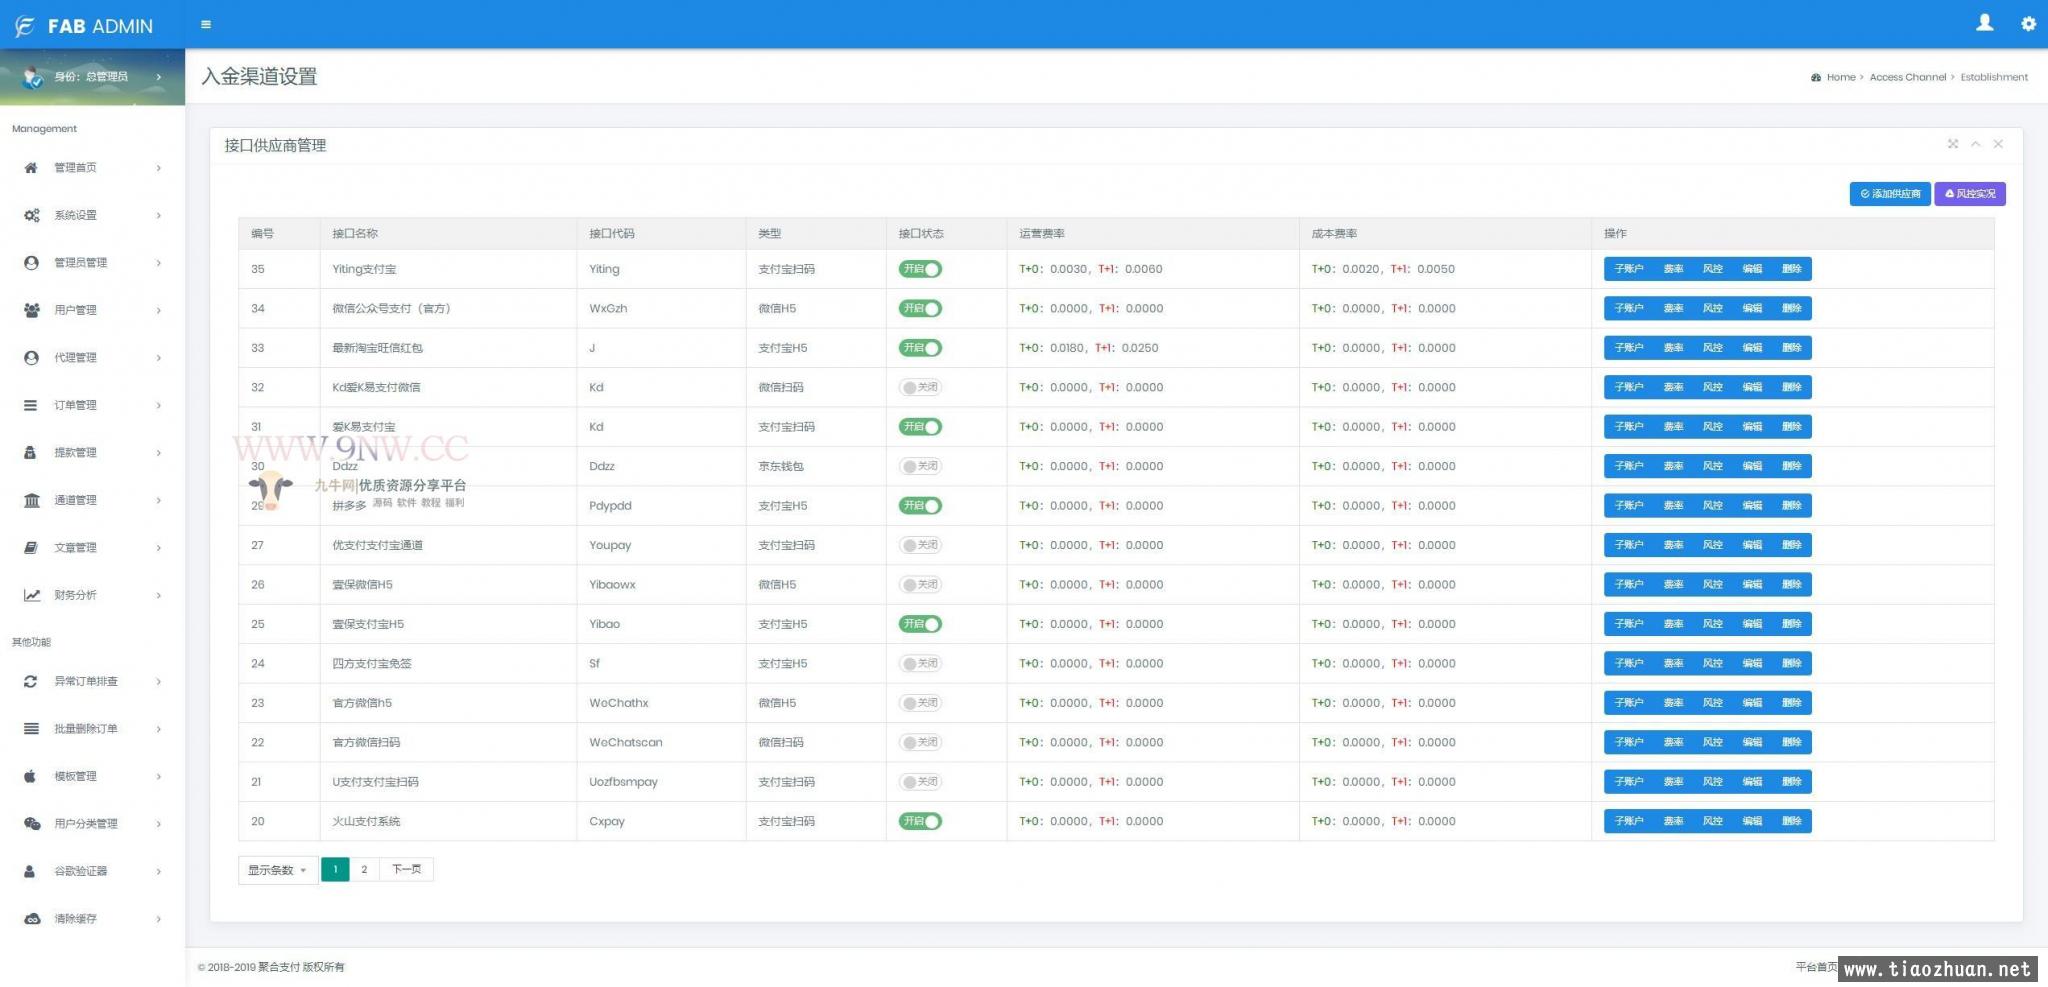Click the users group icon beside 用户管理
Viewport: 2048px width, 987px height.
click(32, 310)
